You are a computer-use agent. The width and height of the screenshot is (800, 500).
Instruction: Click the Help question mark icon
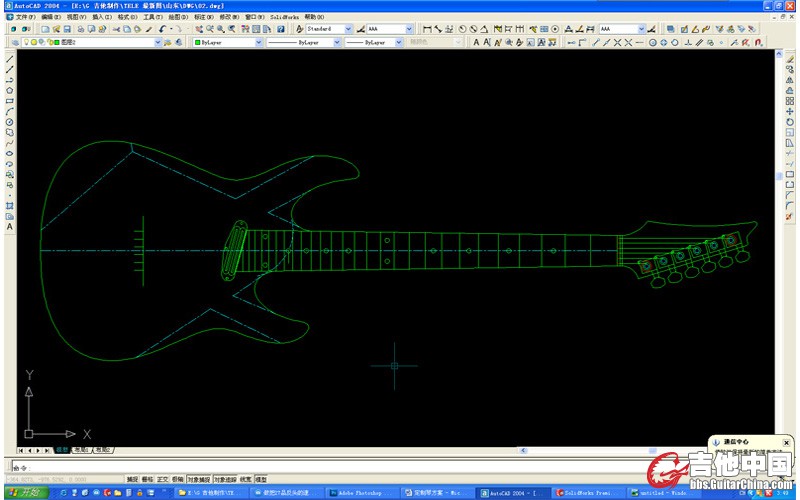[281, 29]
